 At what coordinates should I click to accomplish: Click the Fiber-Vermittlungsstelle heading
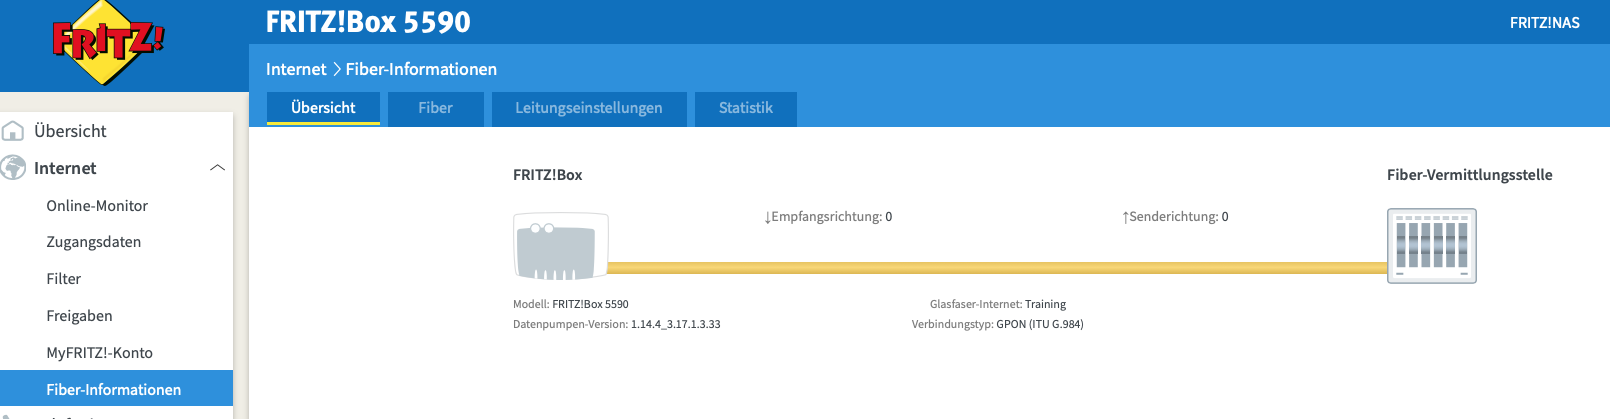click(1470, 175)
